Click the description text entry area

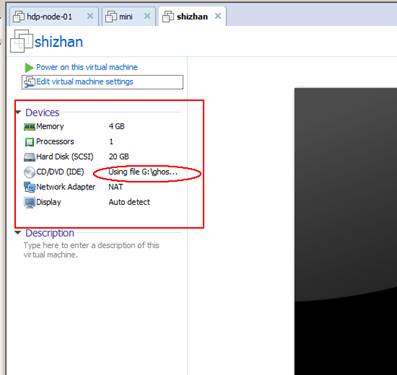point(91,250)
